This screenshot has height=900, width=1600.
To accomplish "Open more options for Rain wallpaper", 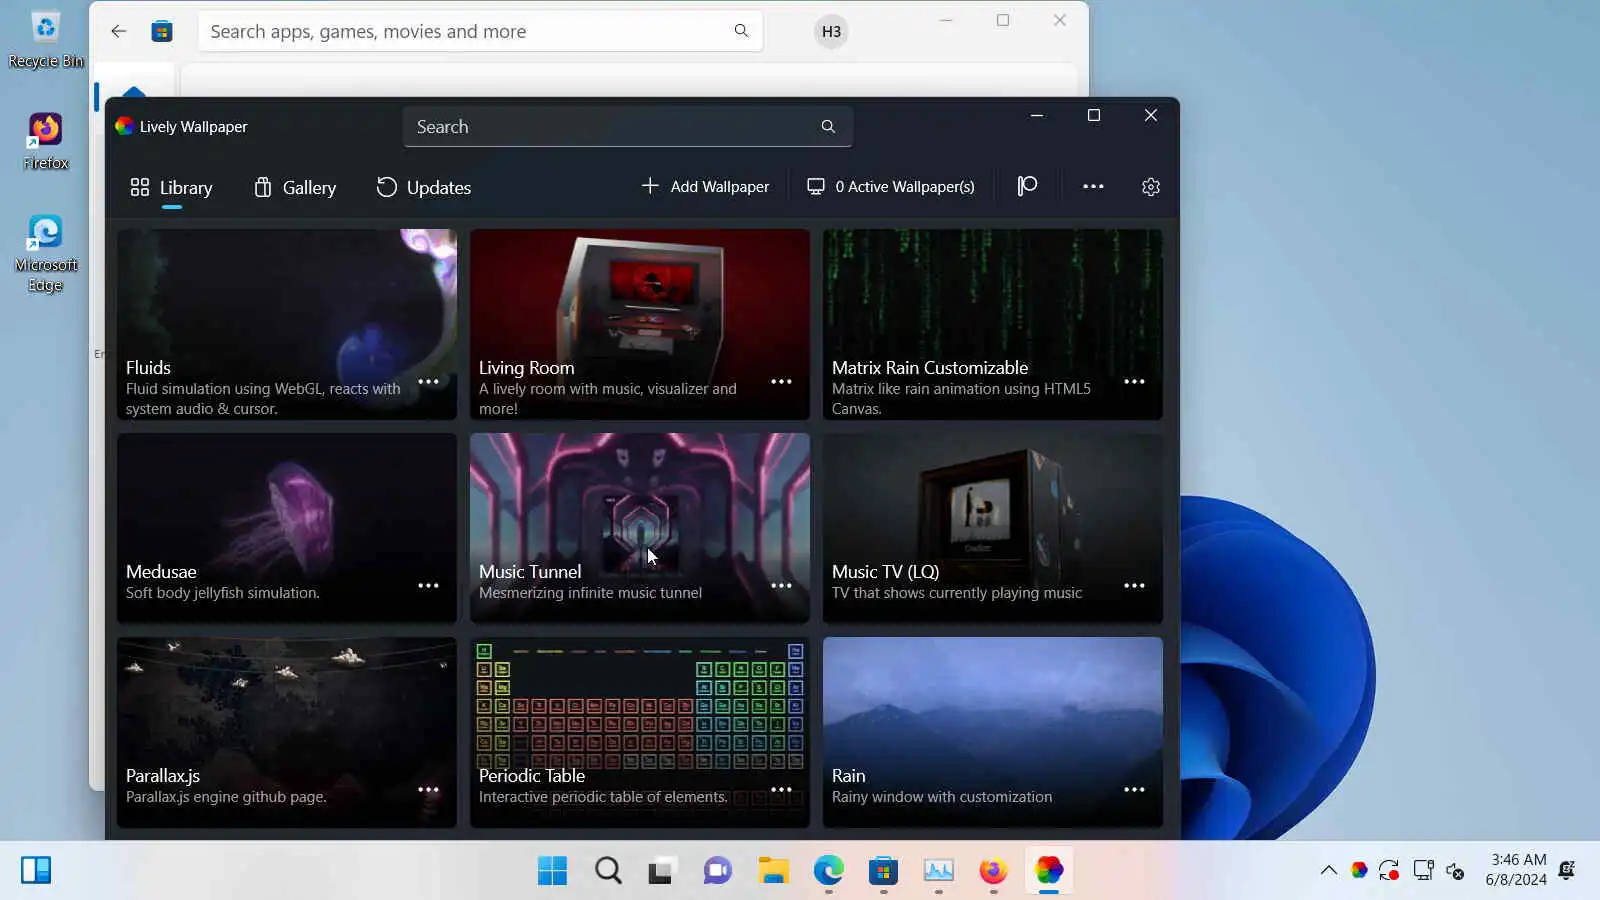I will pyautogui.click(x=1134, y=790).
